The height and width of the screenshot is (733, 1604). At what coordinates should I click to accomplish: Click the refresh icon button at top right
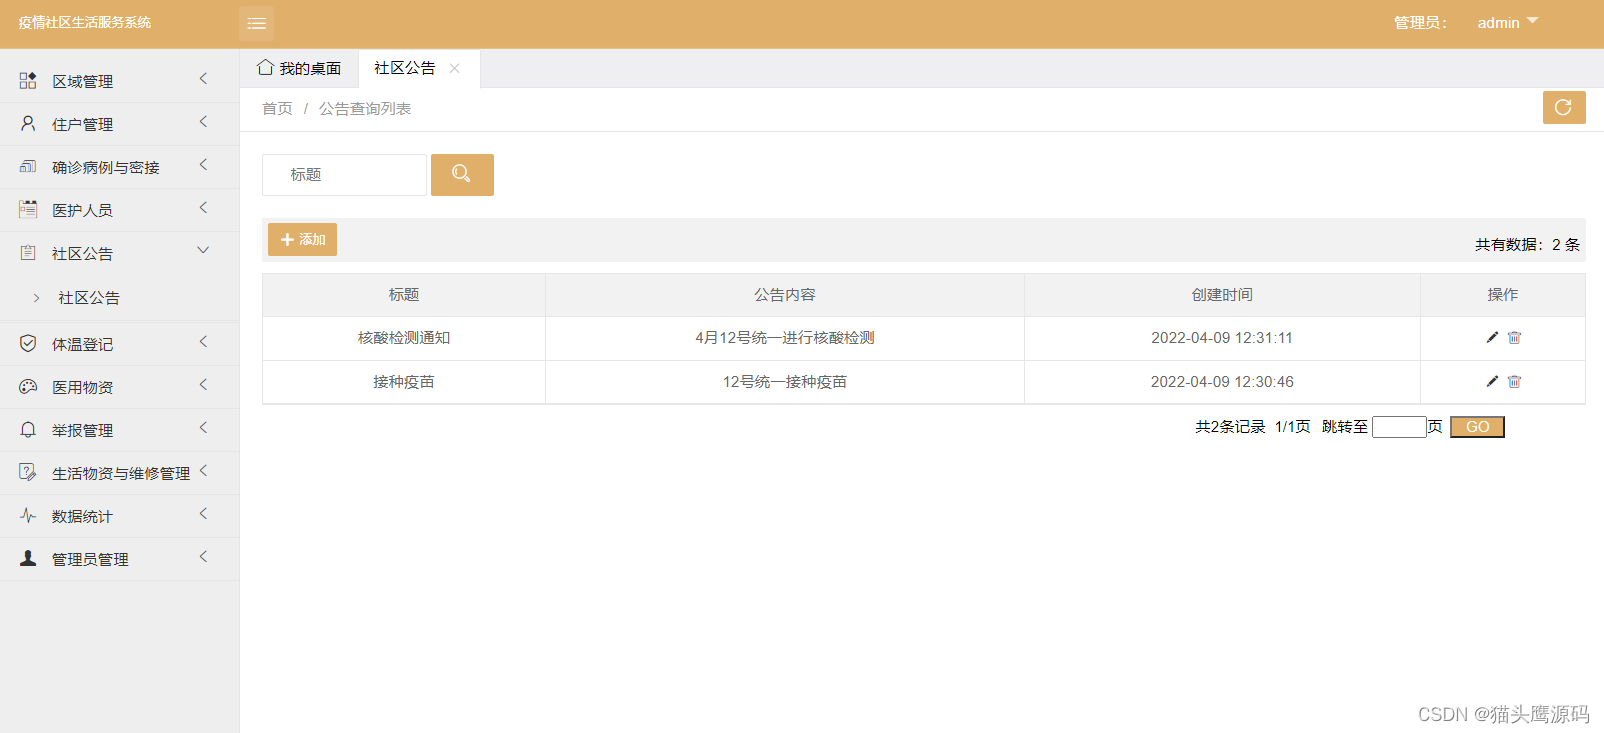1564,107
